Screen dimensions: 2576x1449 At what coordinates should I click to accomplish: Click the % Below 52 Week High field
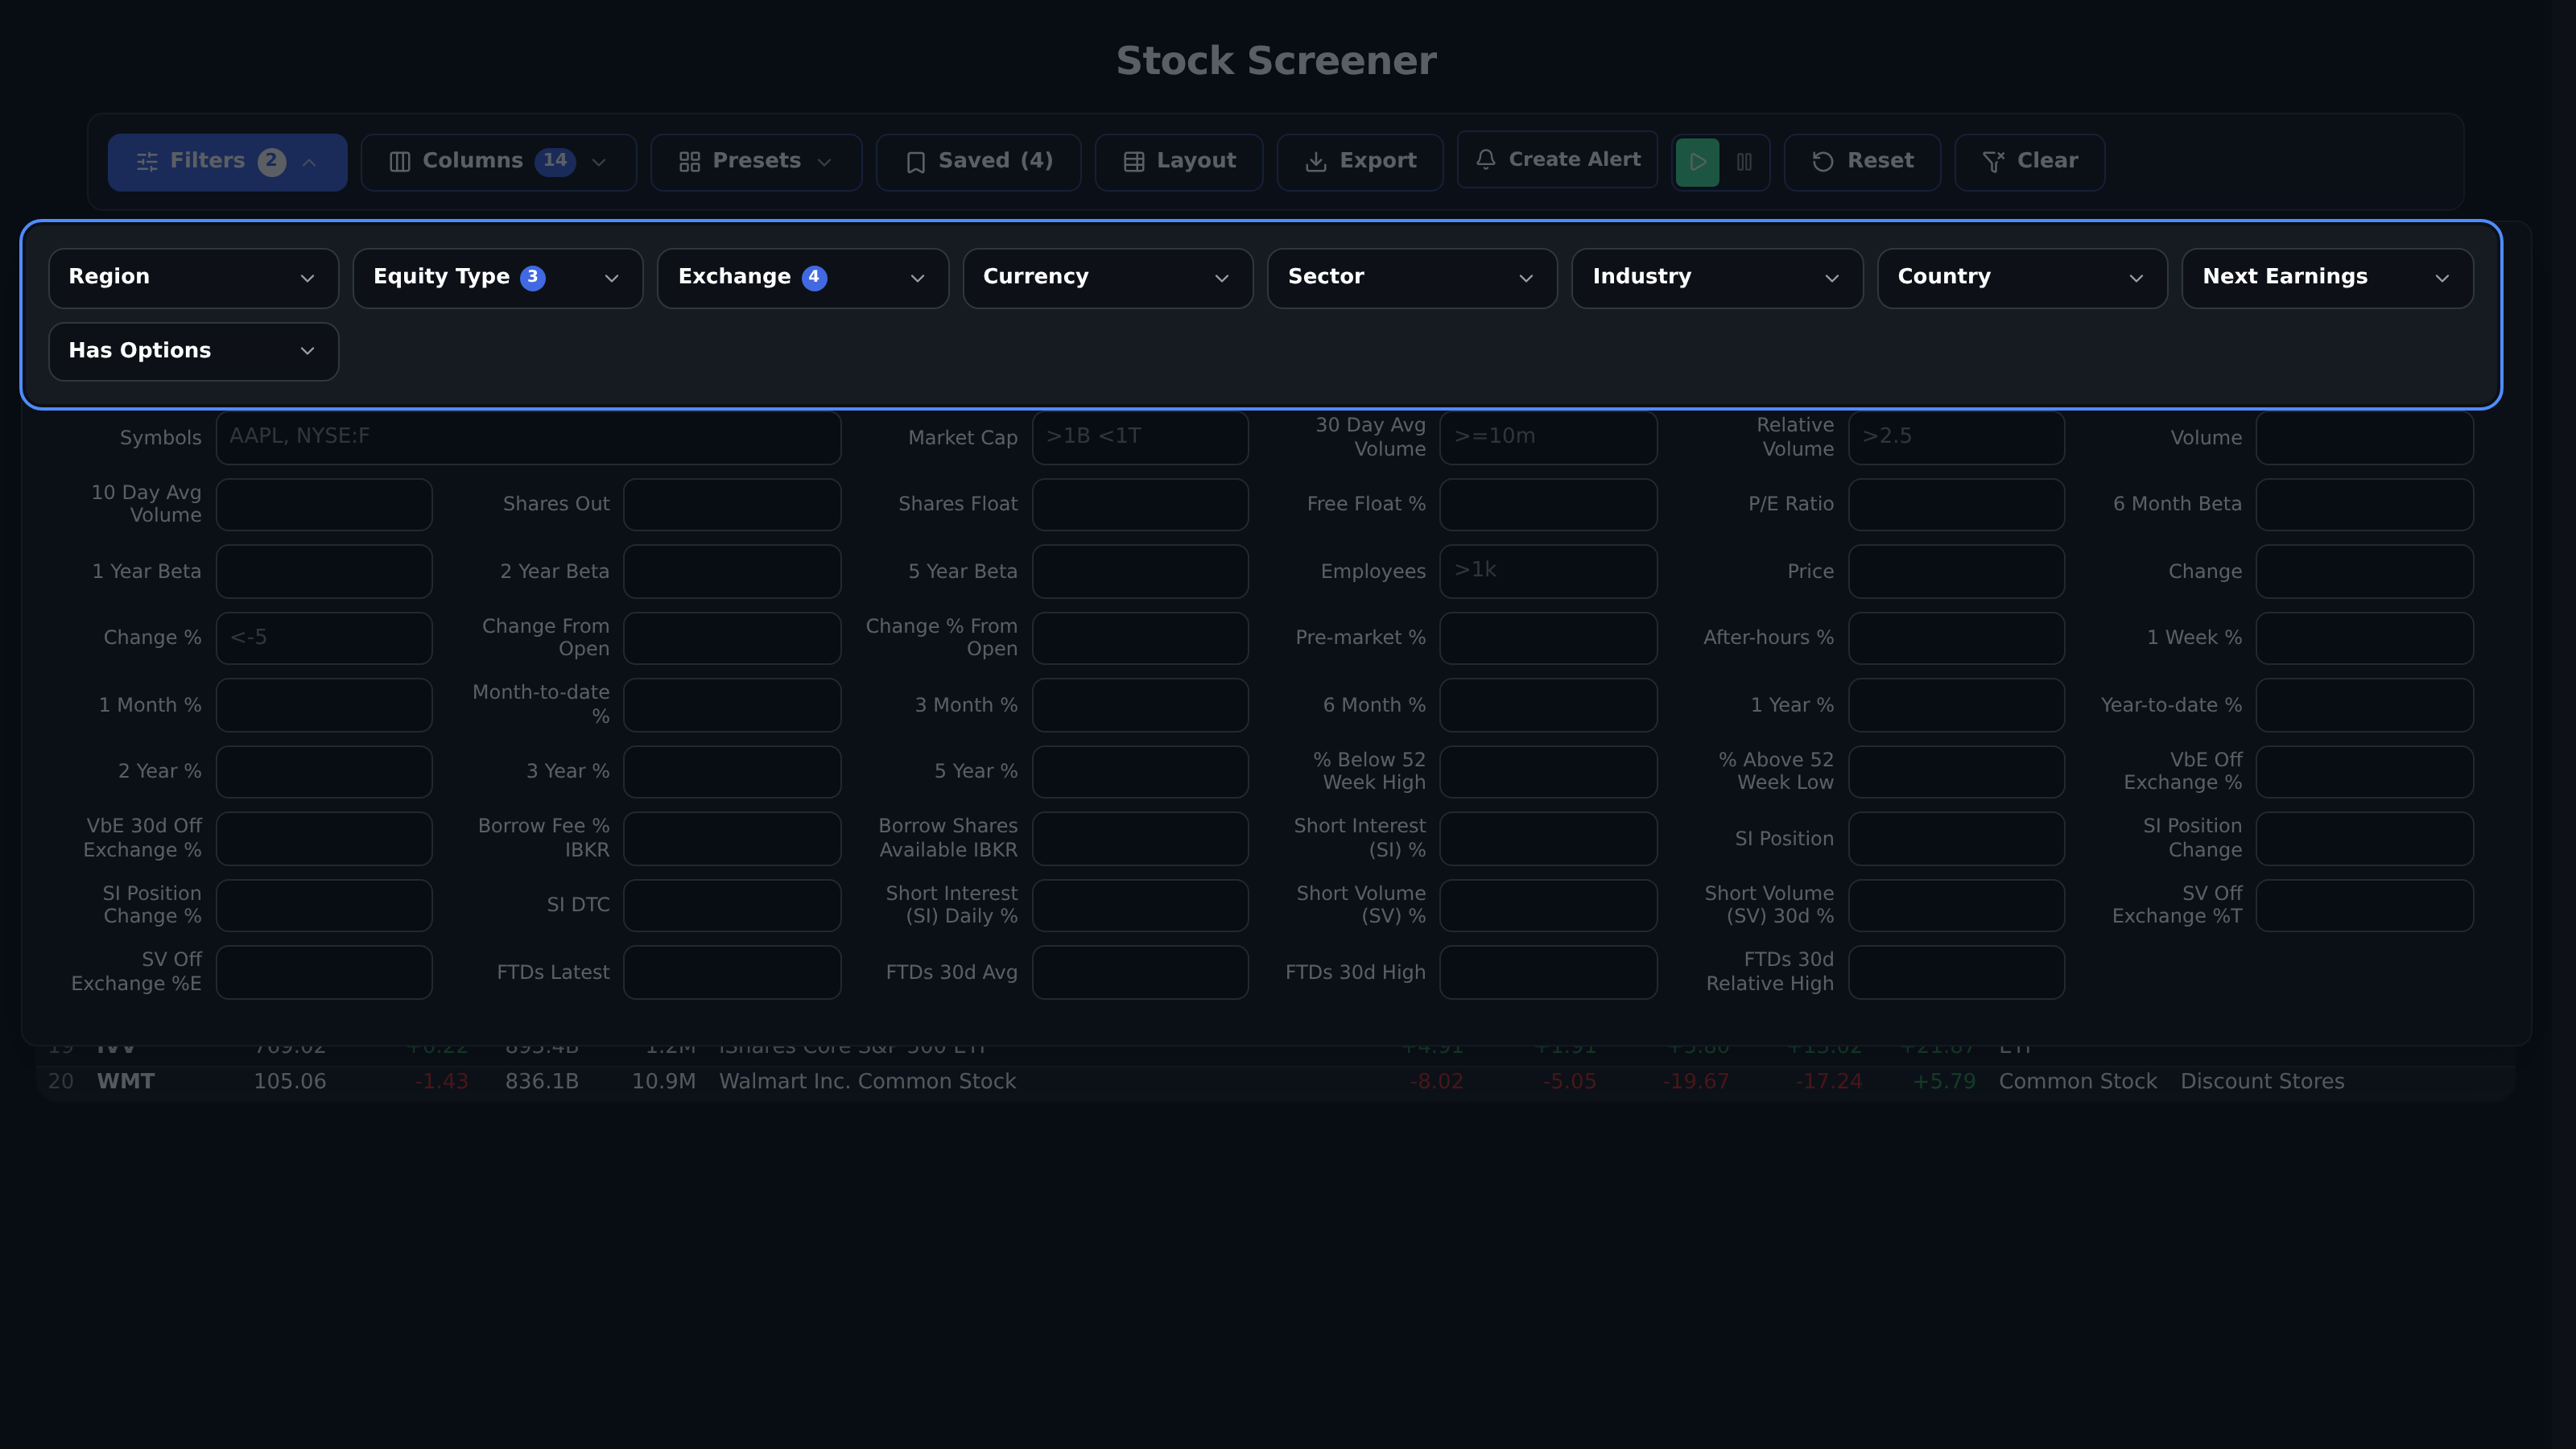(x=1548, y=771)
